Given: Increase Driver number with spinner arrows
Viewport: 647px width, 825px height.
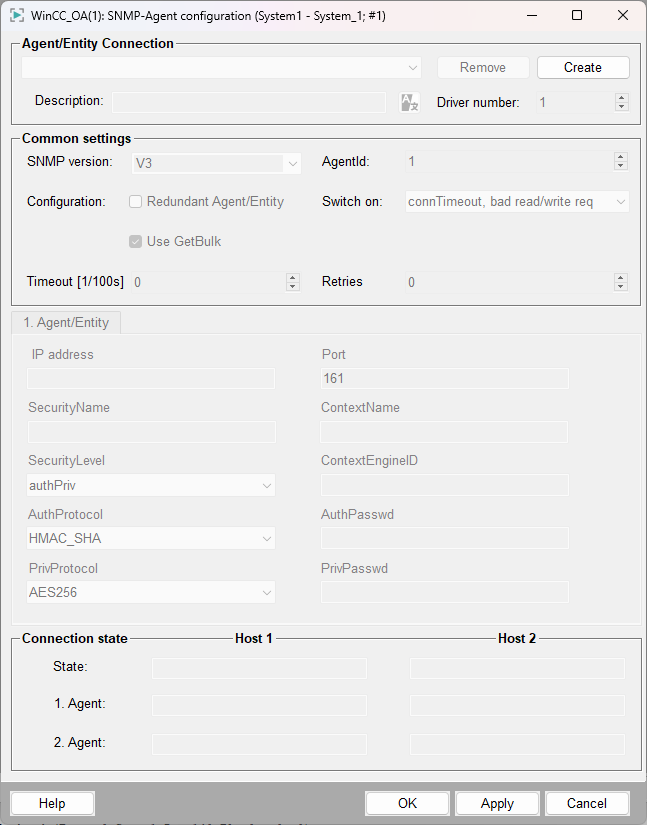Looking at the screenshot, I should 622,98.
